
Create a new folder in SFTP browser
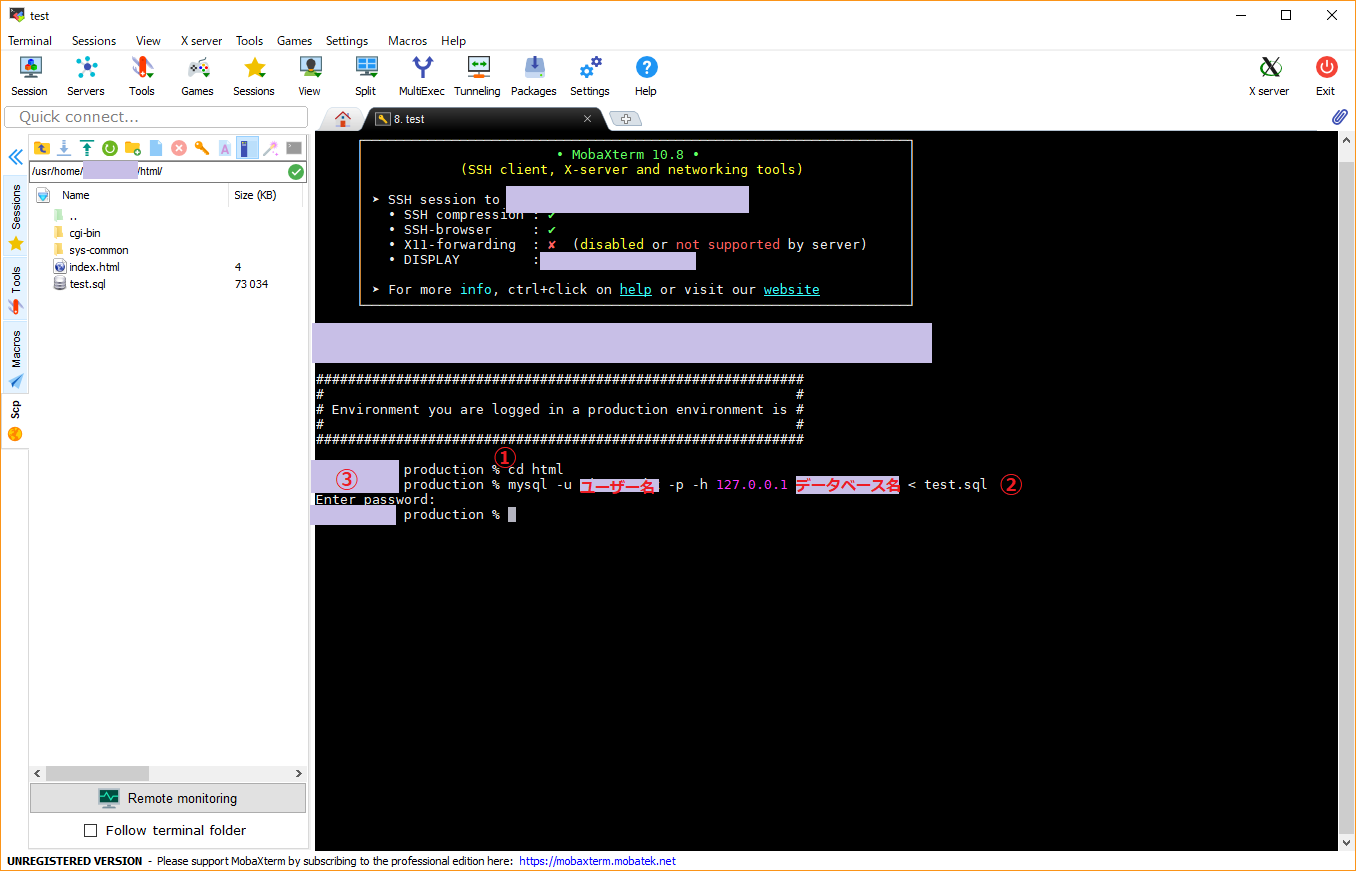click(133, 148)
